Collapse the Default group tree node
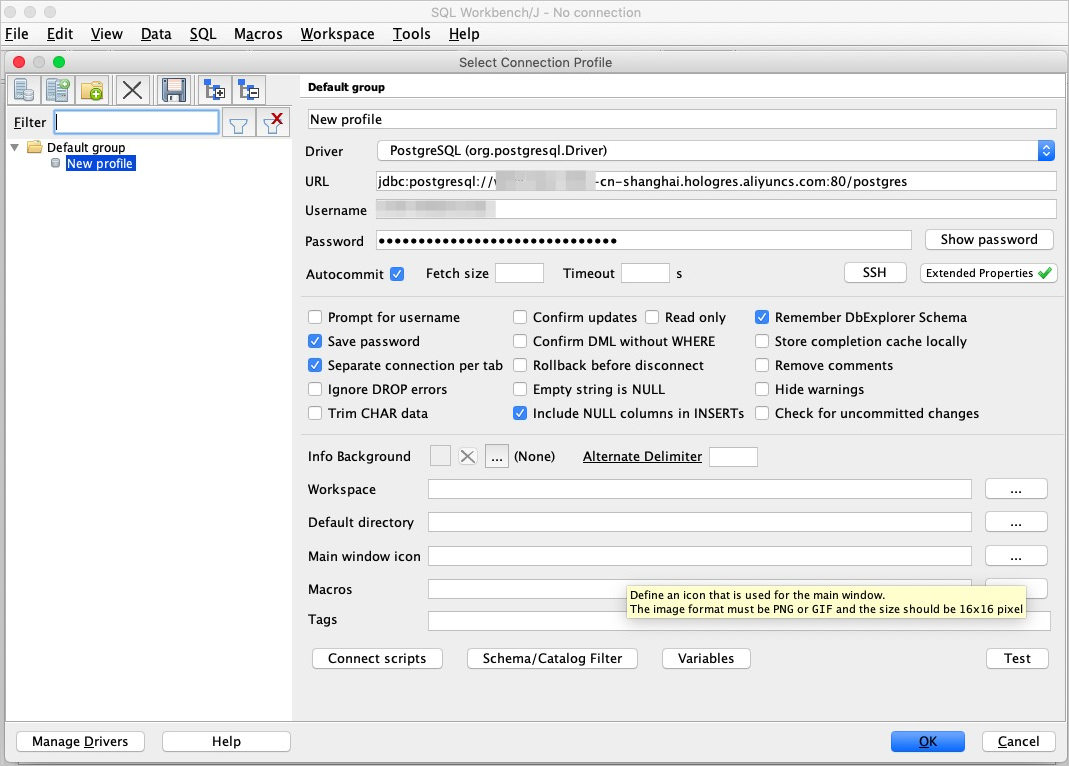The height and width of the screenshot is (766, 1069). pyautogui.click(x=15, y=147)
